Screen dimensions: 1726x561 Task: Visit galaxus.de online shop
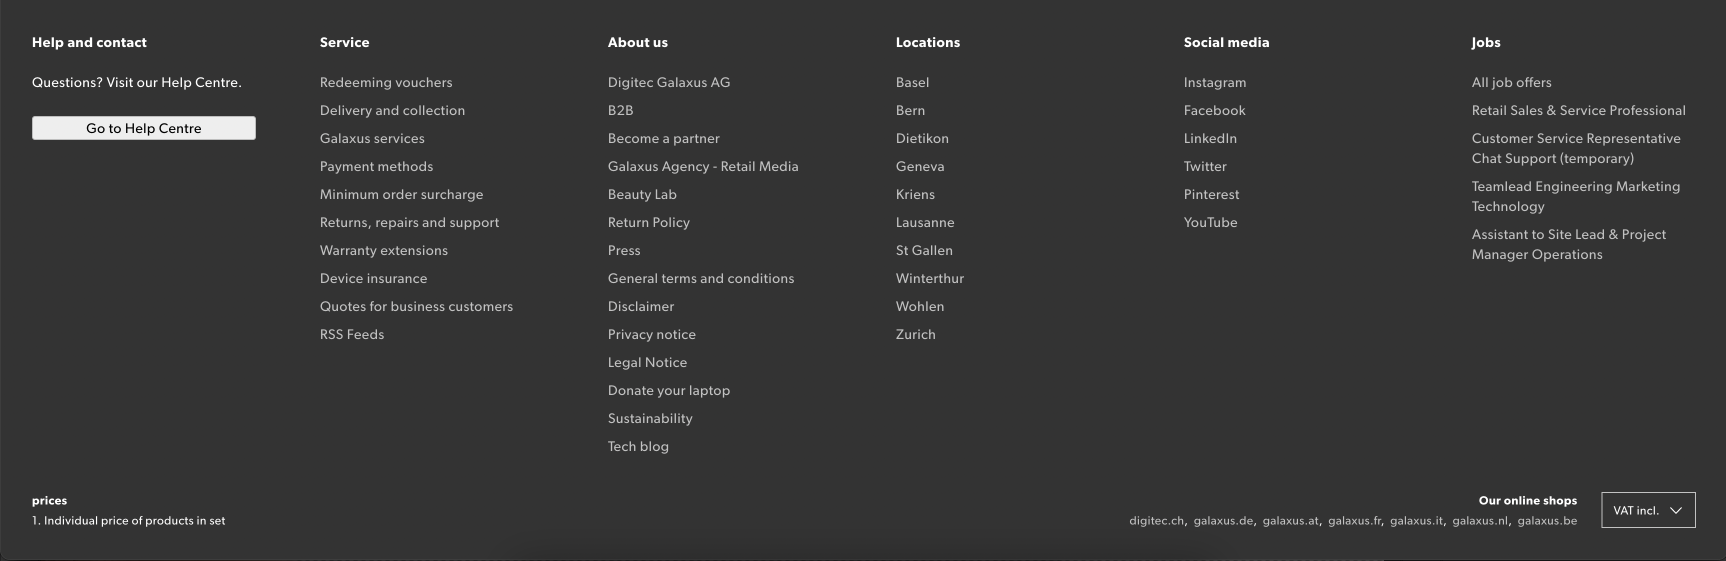[x=1223, y=521]
